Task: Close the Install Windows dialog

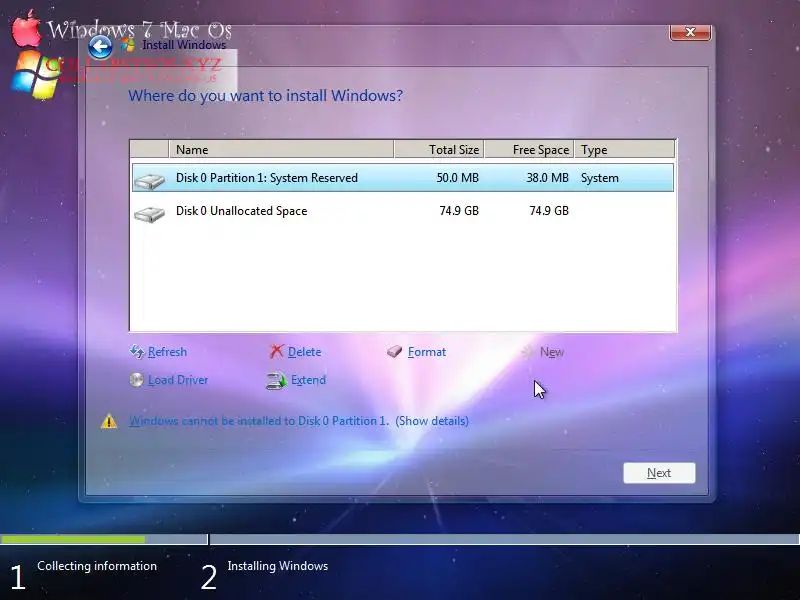Action: tap(690, 32)
